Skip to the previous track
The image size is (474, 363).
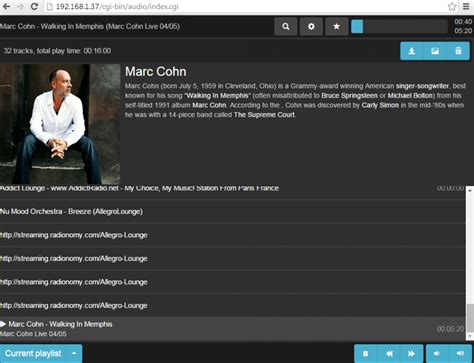click(x=389, y=354)
